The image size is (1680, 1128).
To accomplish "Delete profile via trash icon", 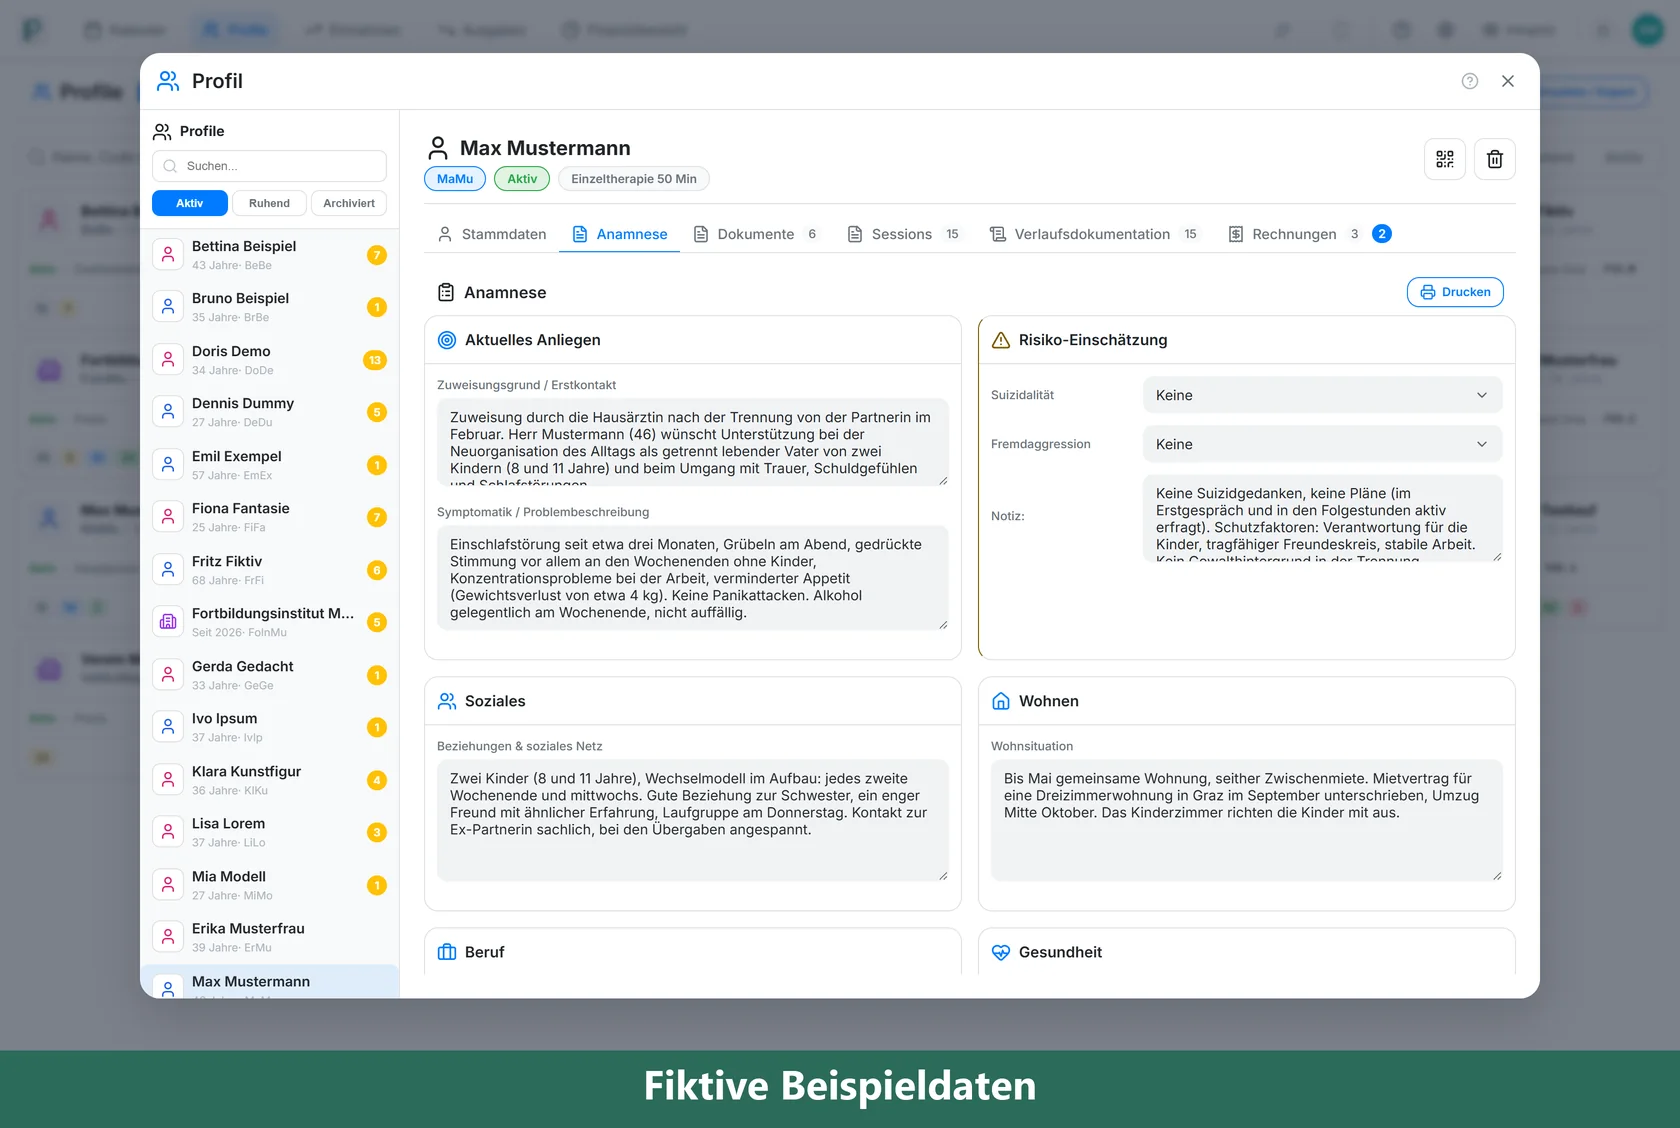I will point(1495,159).
